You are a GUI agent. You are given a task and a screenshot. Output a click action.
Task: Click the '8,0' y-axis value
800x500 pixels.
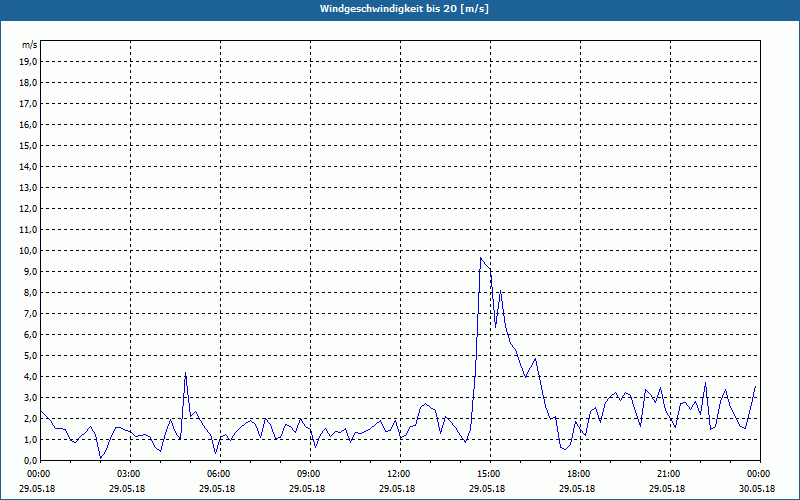[30, 292]
